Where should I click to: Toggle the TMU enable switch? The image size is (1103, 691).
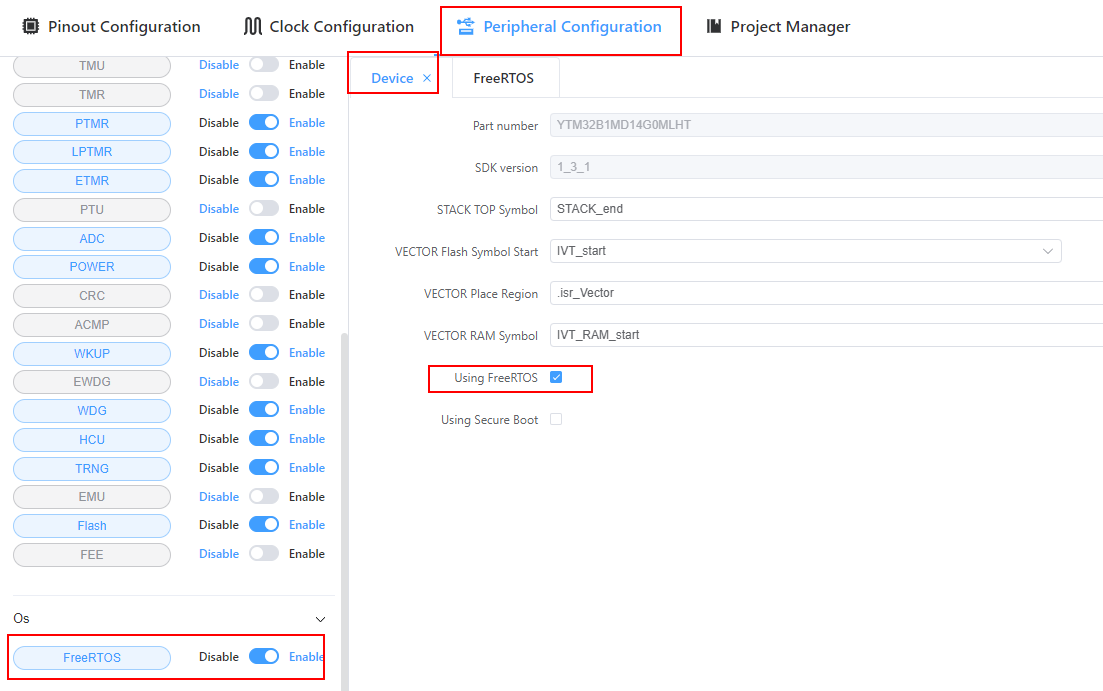pos(264,65)
